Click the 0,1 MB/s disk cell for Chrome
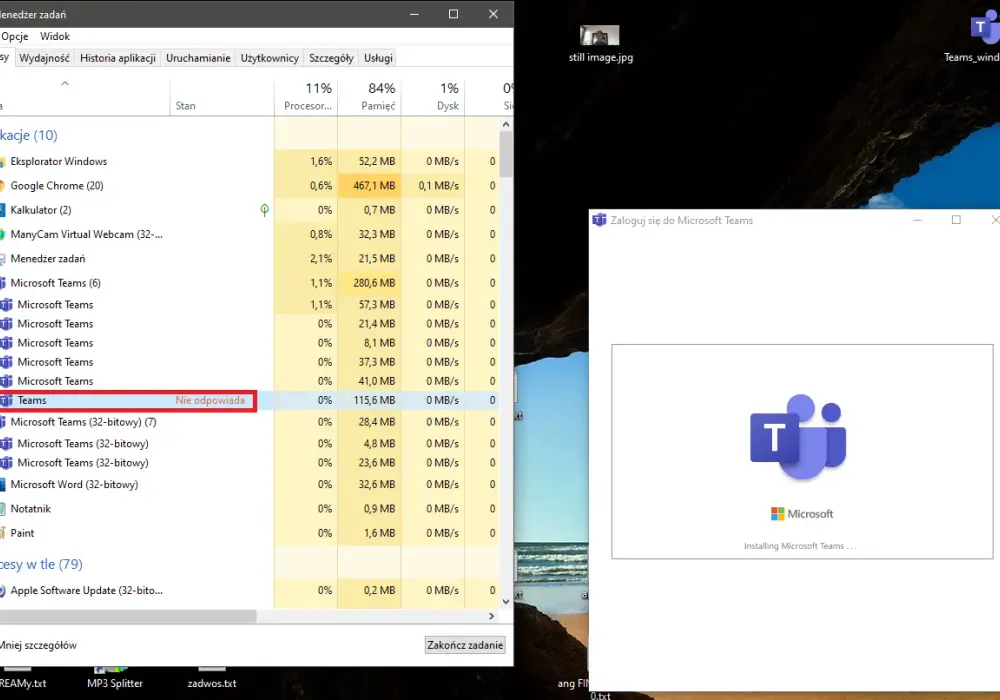 (432, 186)
